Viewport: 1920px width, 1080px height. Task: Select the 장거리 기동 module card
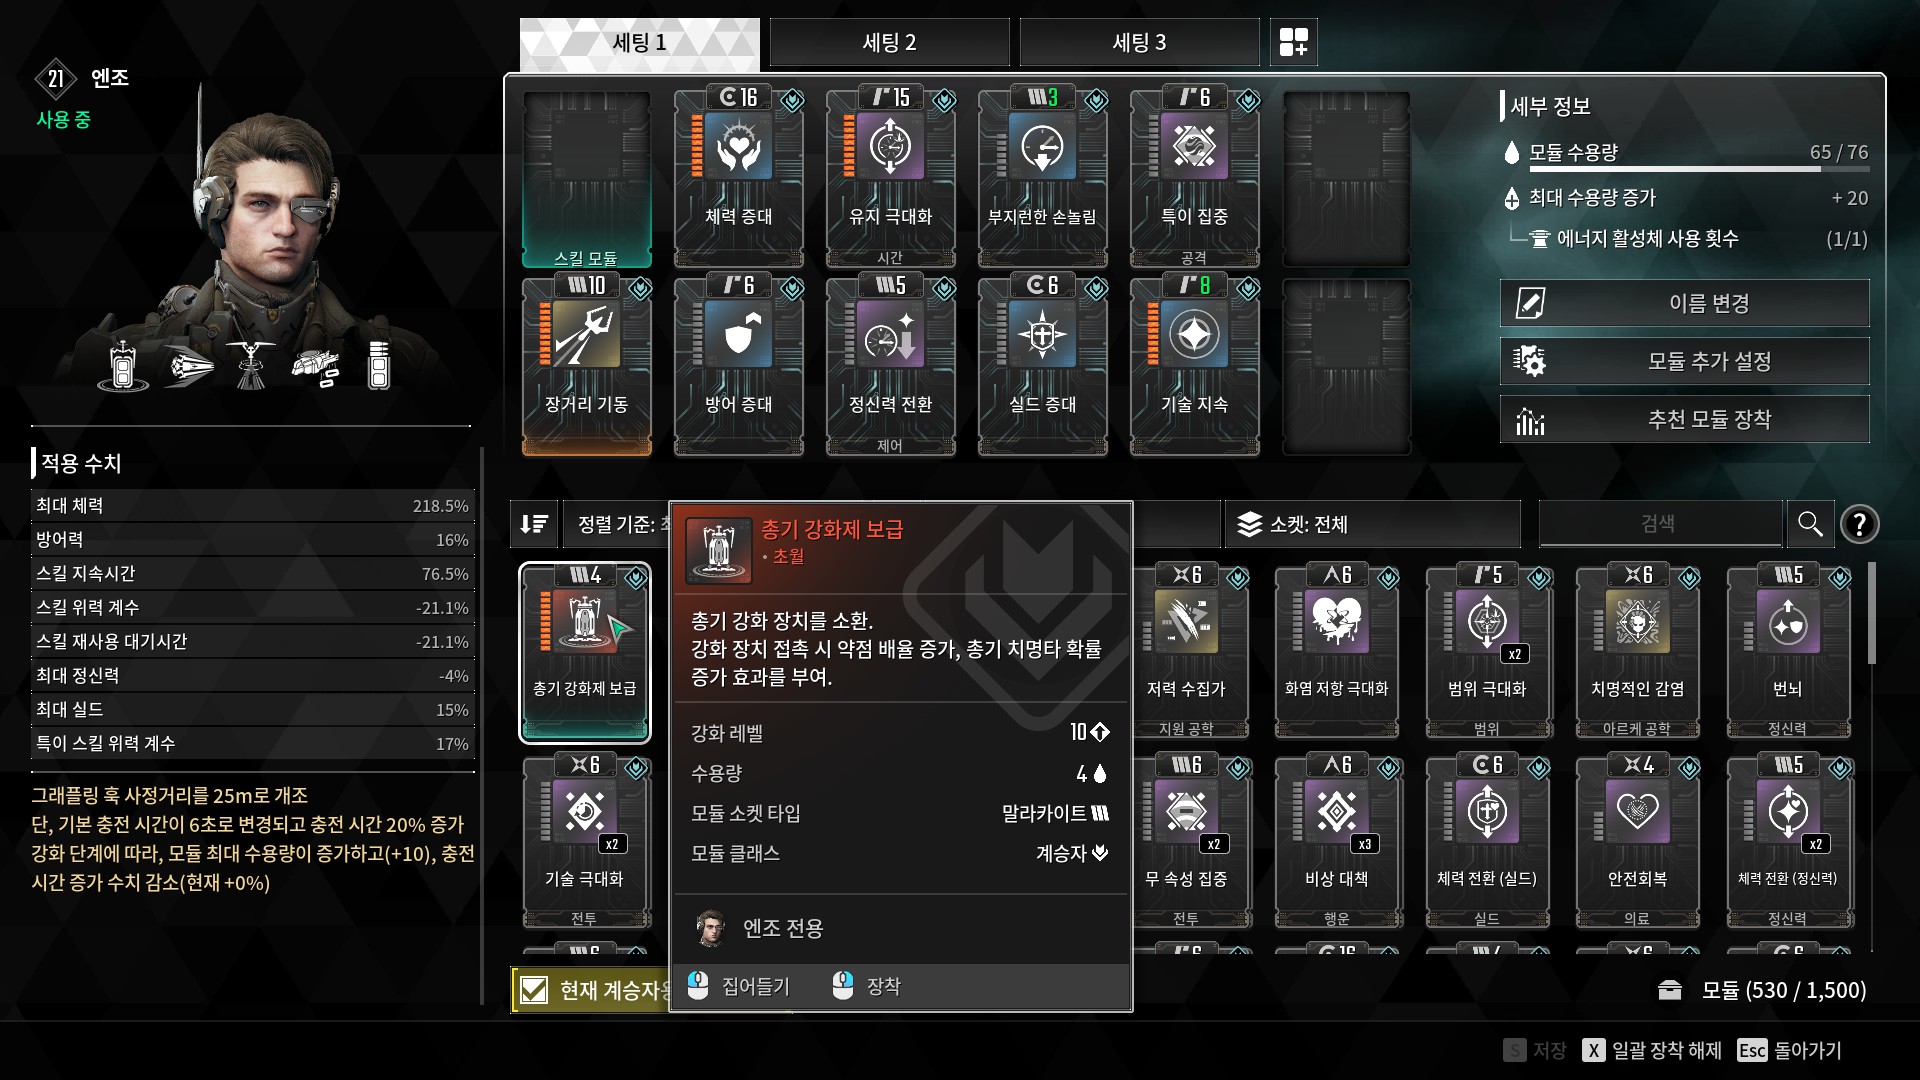(586, 366)
